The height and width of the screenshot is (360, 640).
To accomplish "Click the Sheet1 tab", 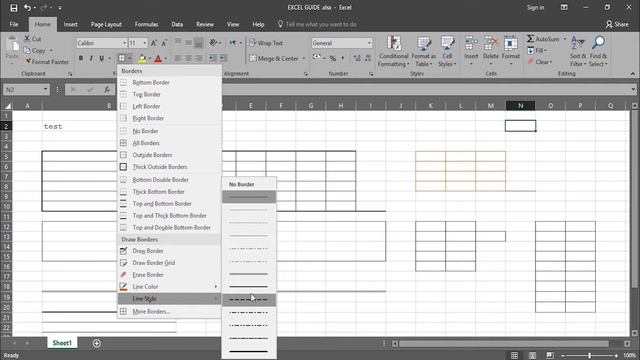I will point(62,343).
